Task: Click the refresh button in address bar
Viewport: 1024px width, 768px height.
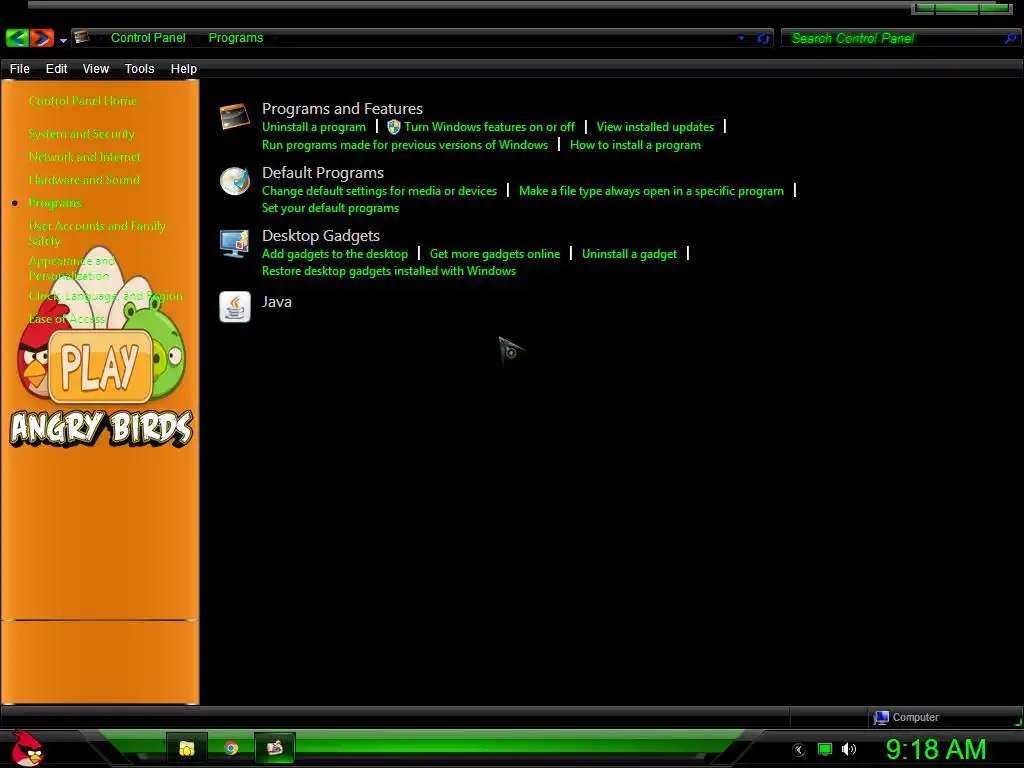Action: click(763, 39)
